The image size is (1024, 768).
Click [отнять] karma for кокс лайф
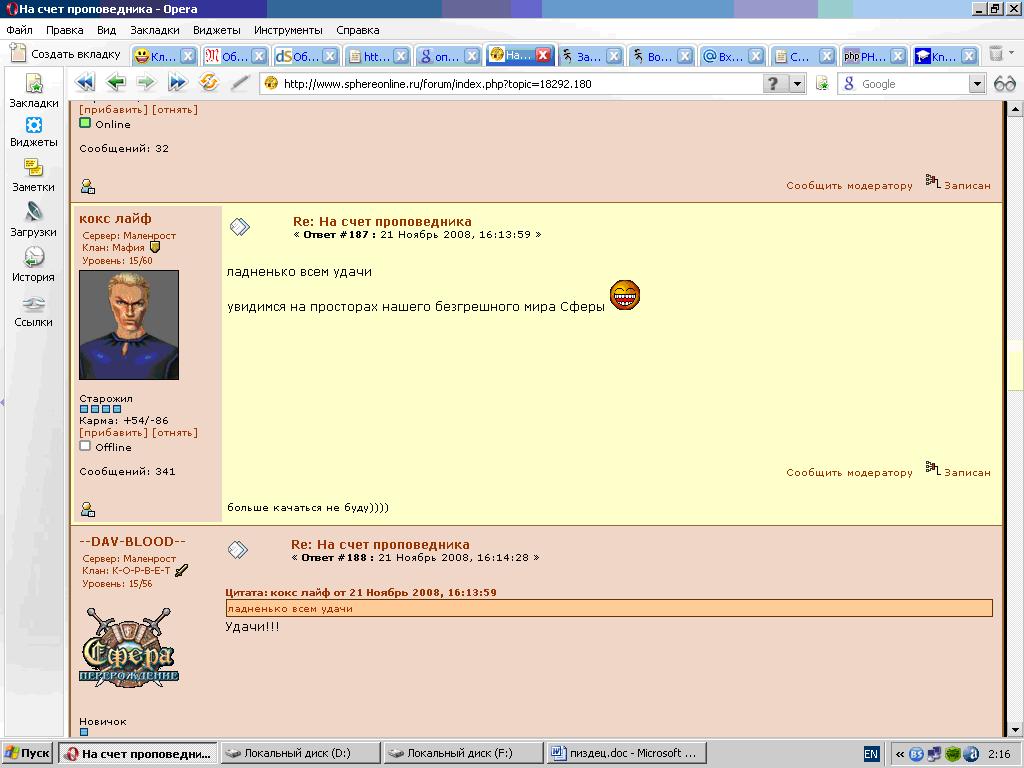tap(174, 432)
